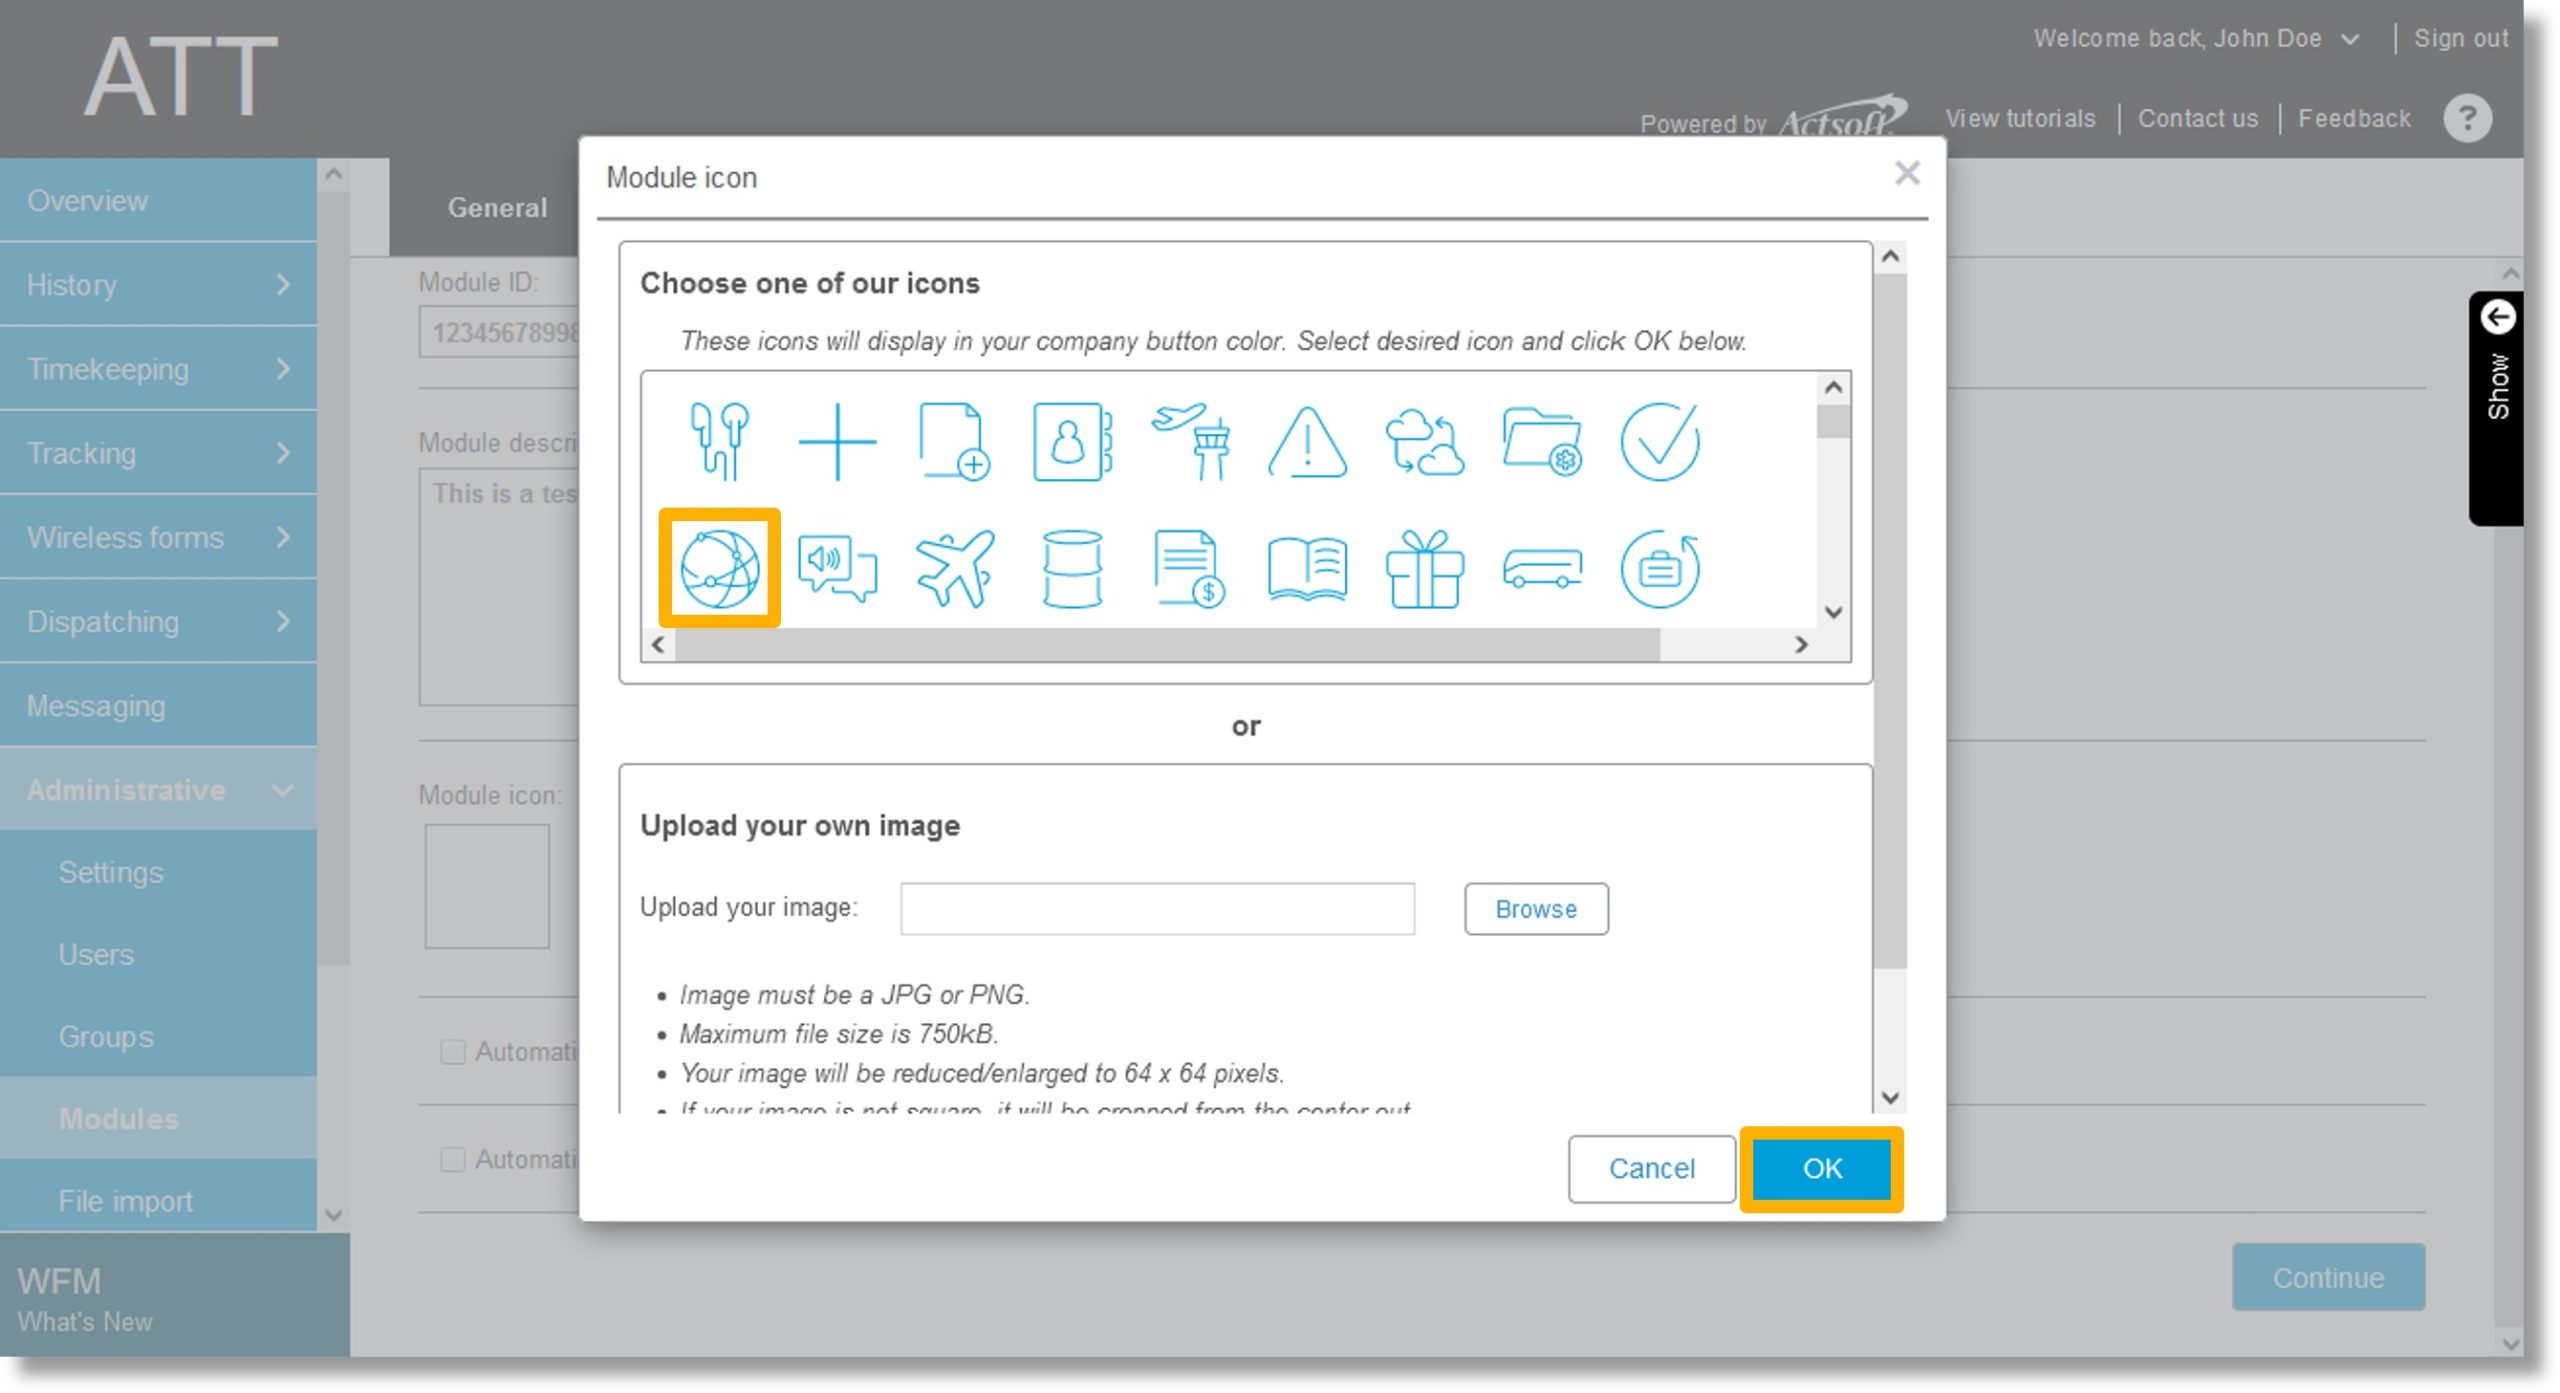2560x1393 pixels.
Task: Switch to the General tab
Action: point(494,208)
